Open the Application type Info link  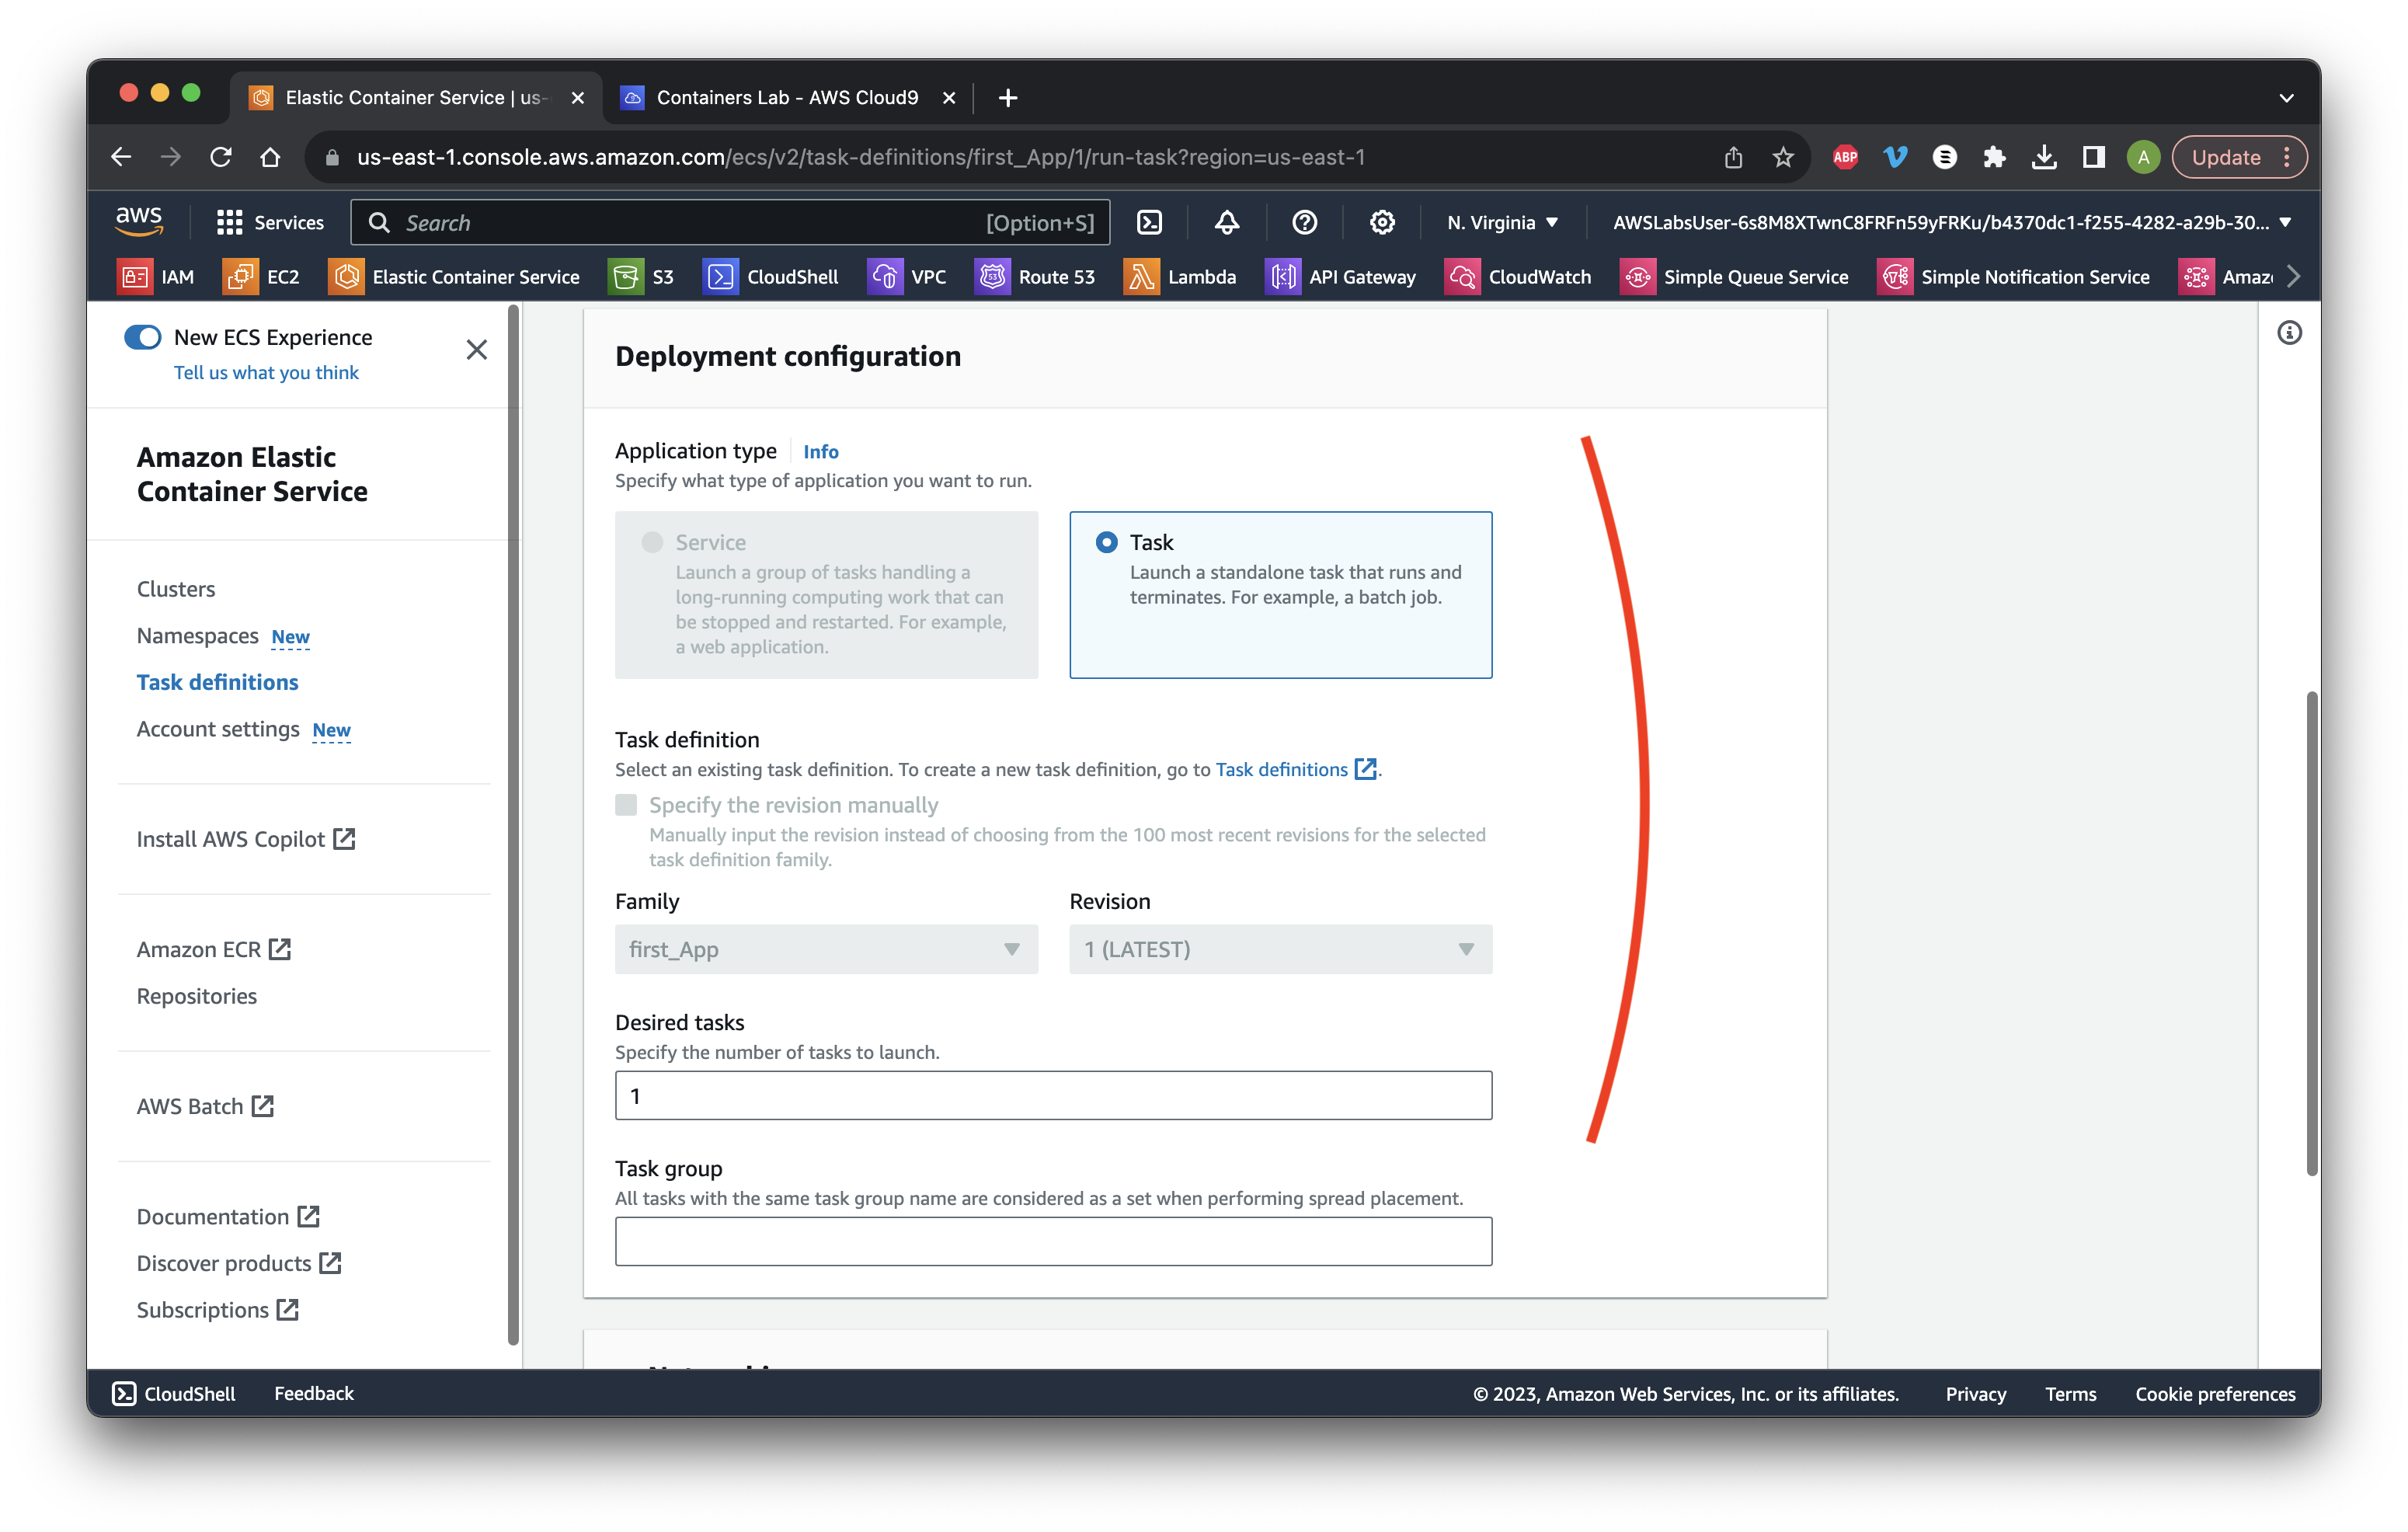coord(821,451)
